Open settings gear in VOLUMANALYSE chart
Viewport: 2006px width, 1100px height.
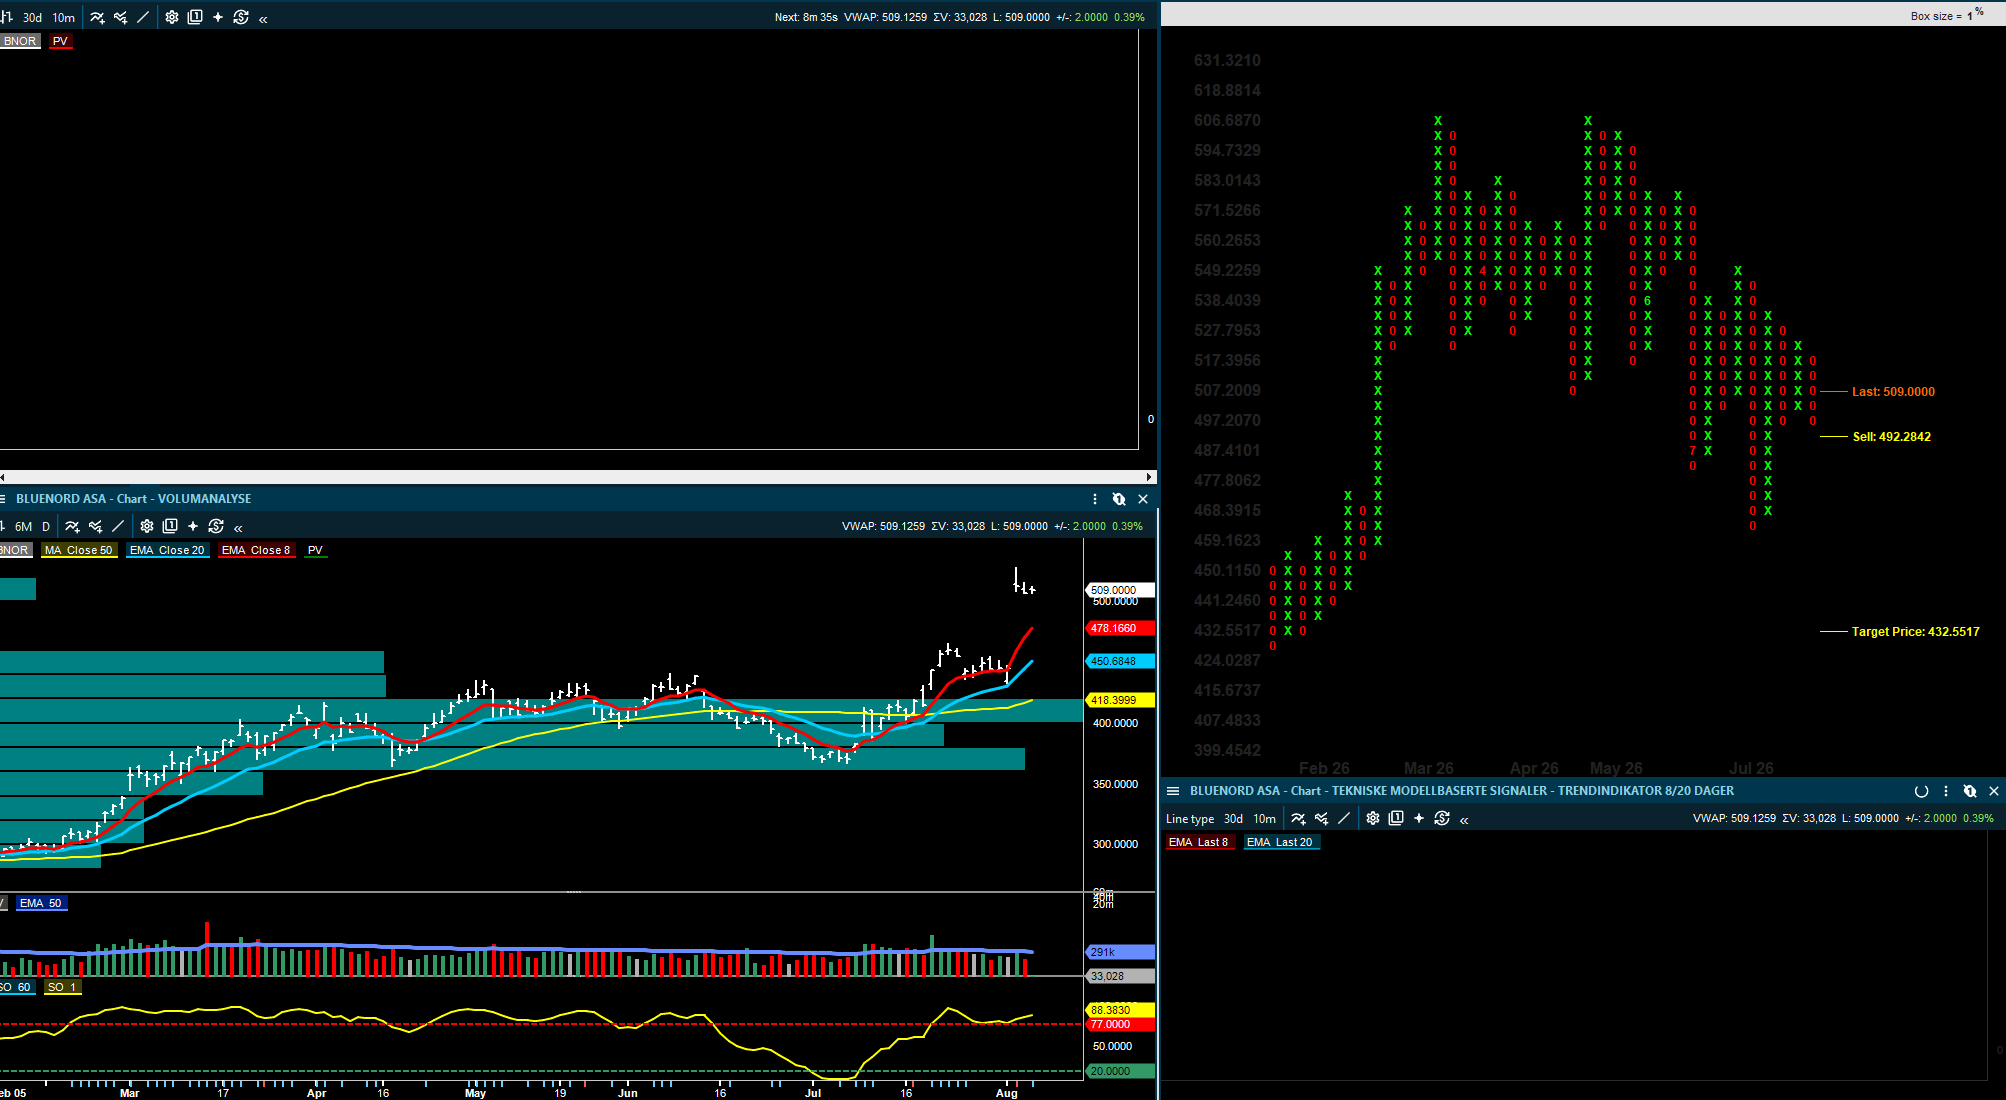click(147, 526)
